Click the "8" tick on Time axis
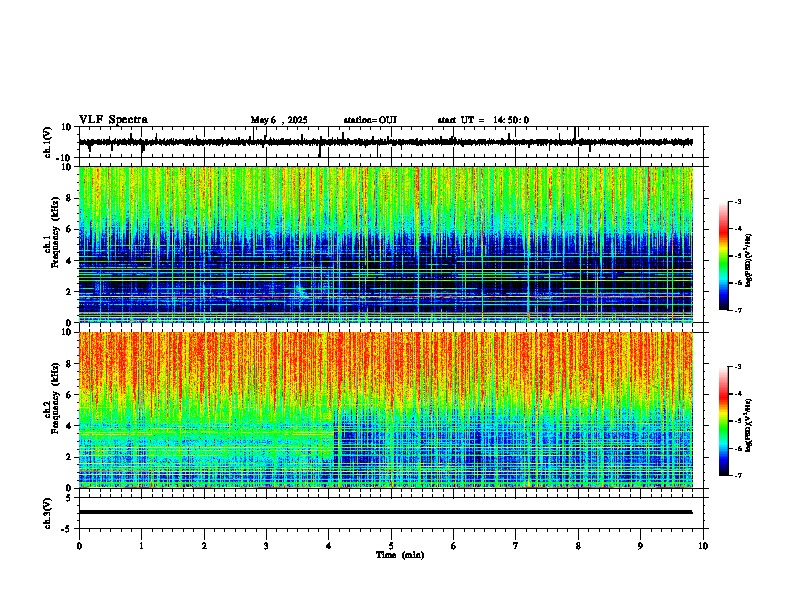The height and width of the screenshot is (612, 792). pos(578,546)
